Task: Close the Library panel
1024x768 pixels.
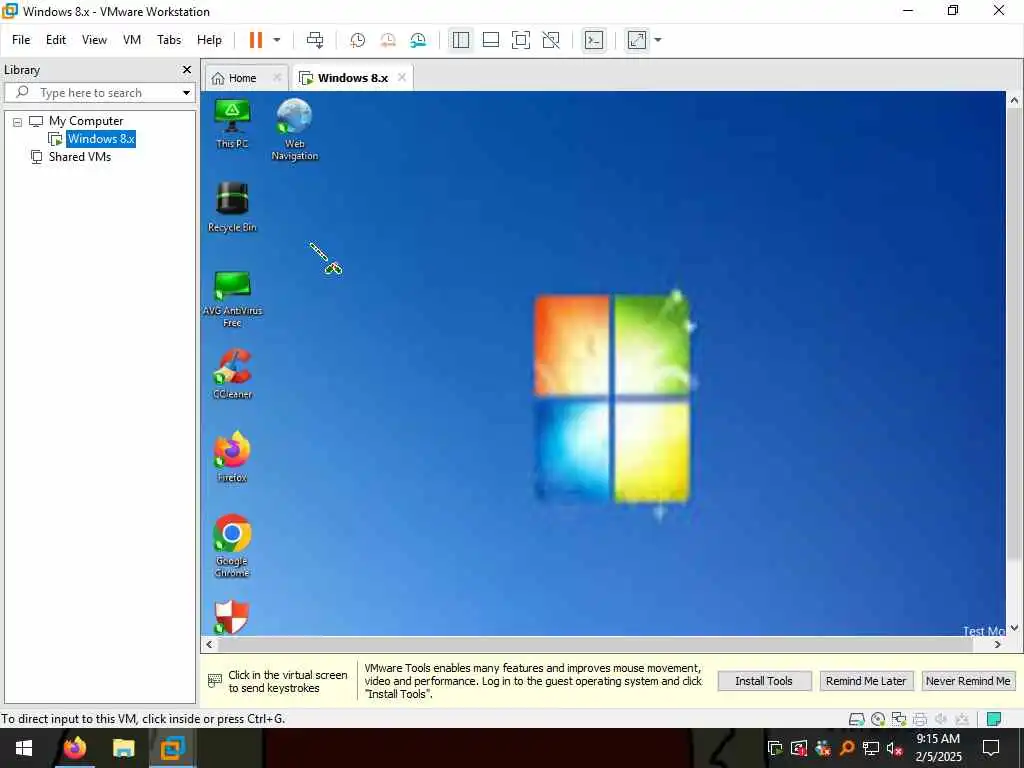Action: coord(187,69)
